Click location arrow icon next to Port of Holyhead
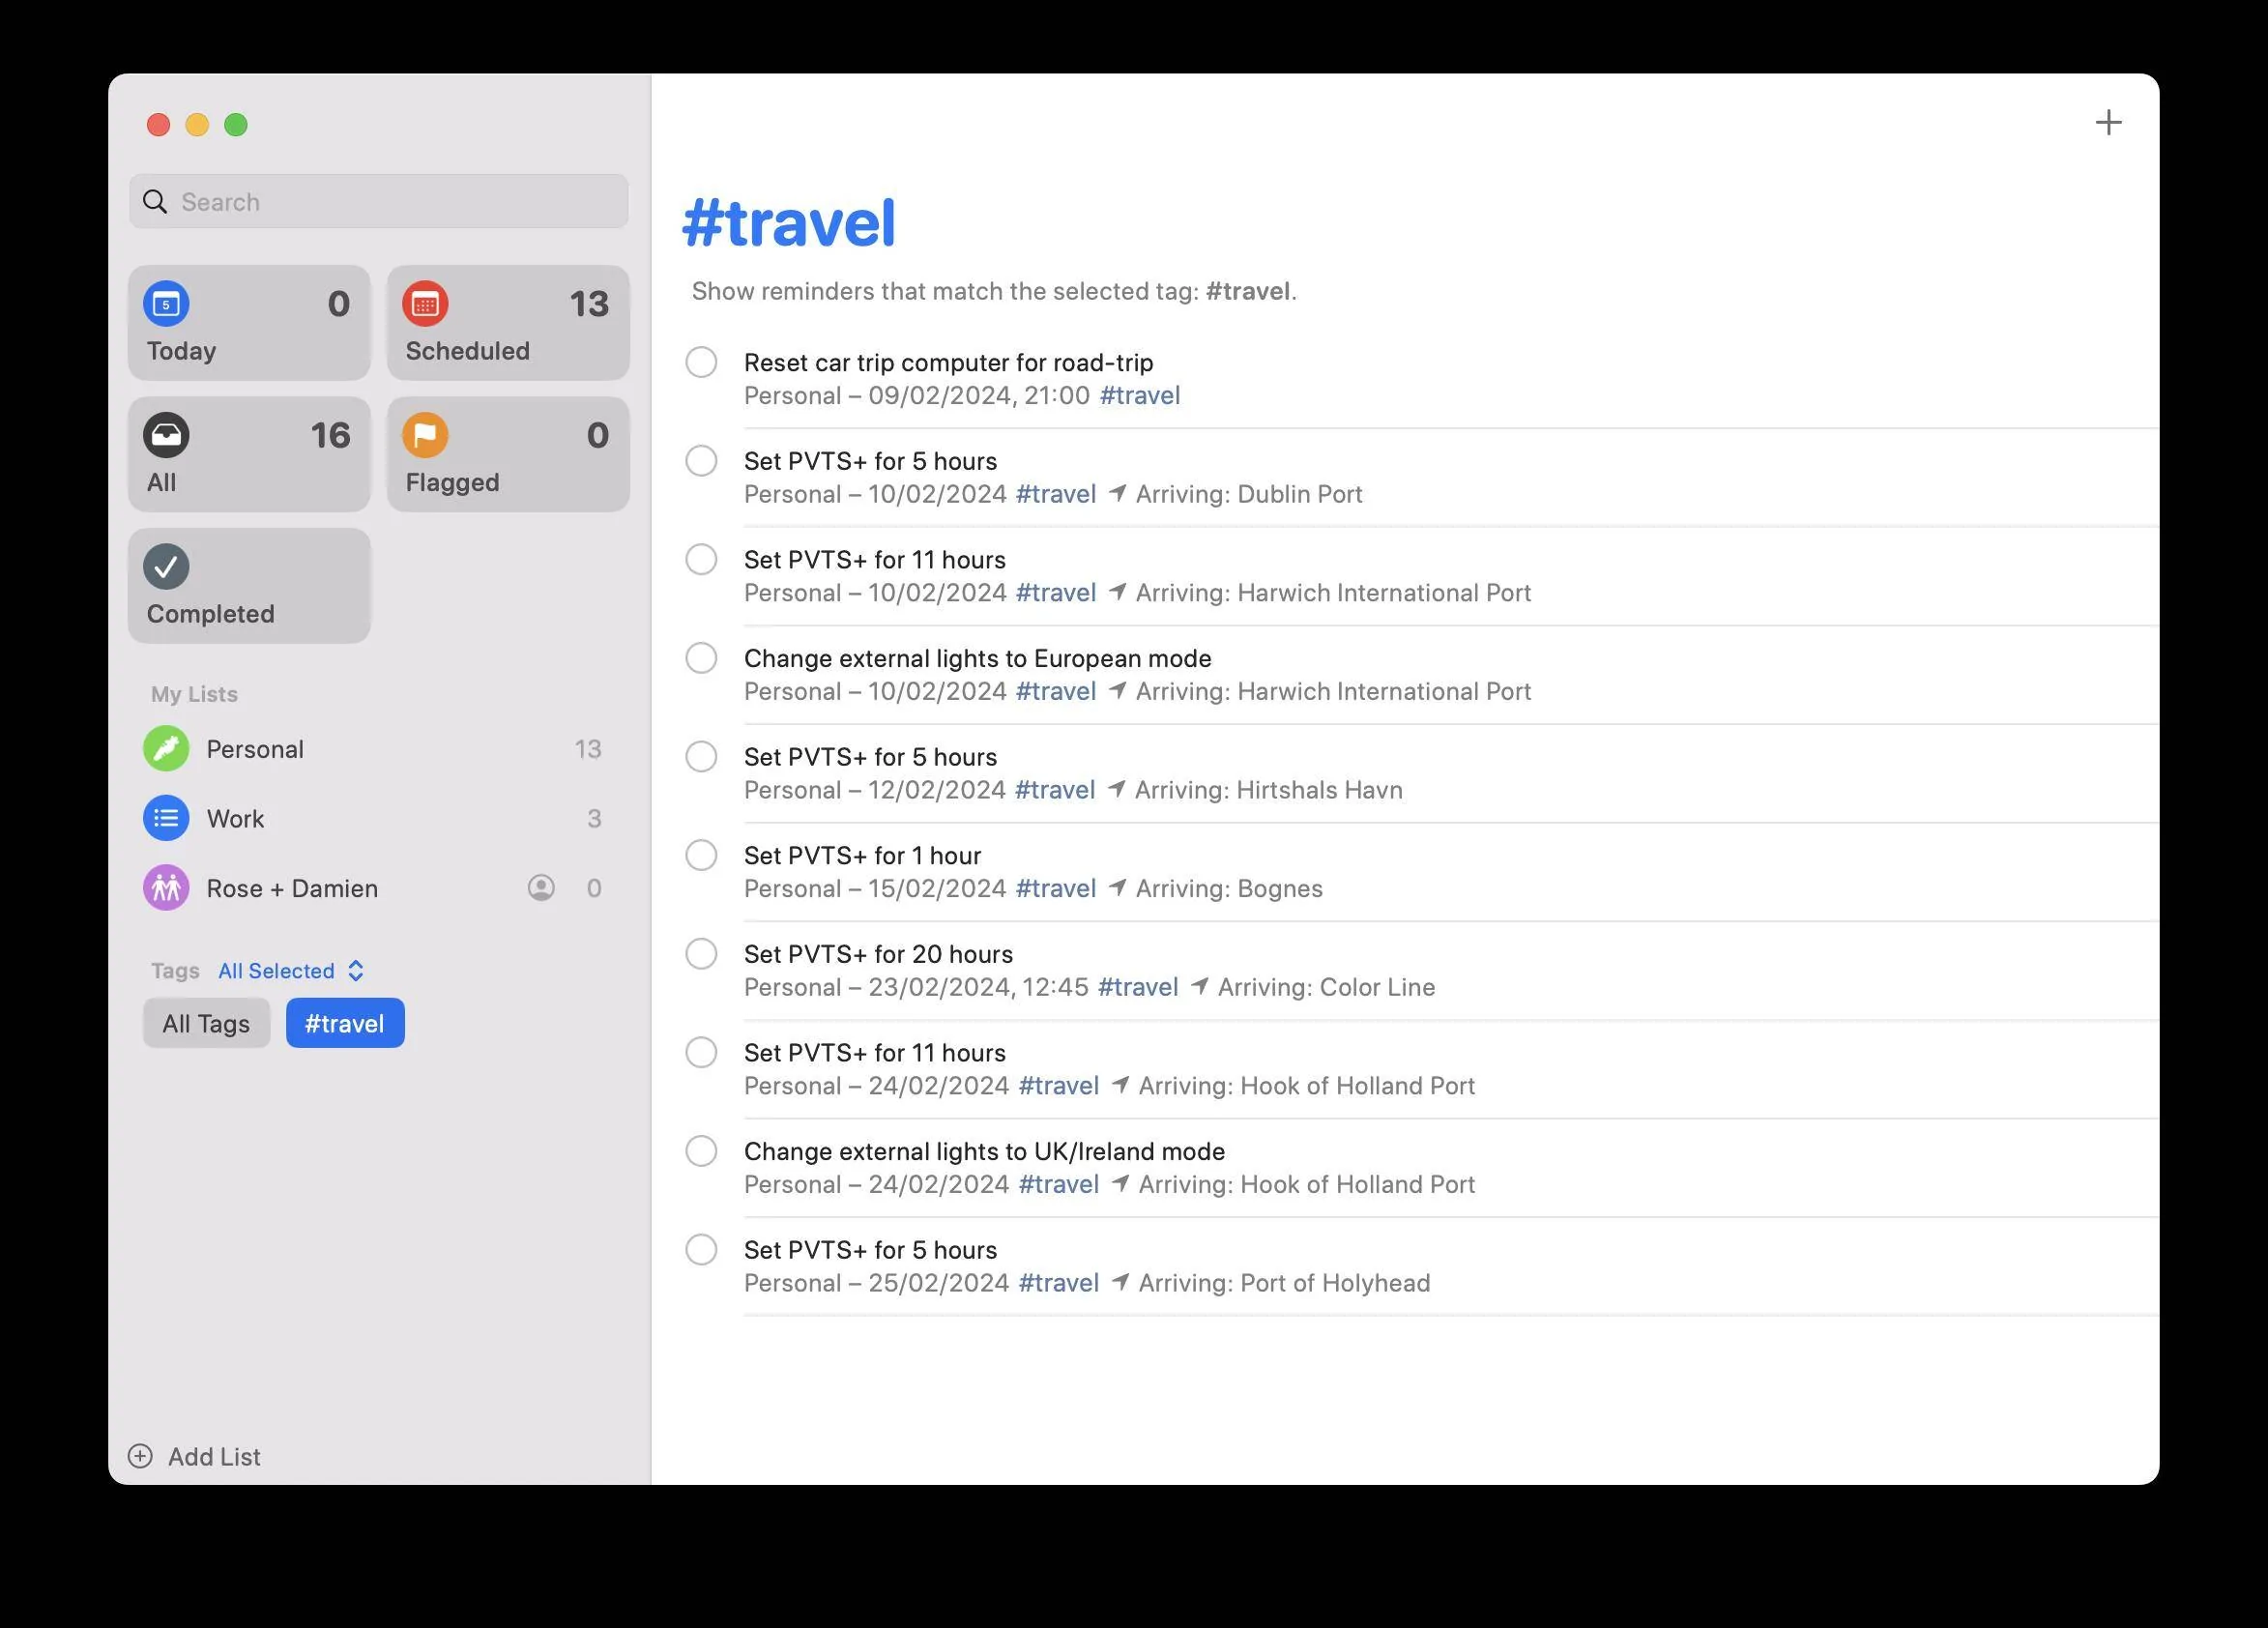The height and width of the screenshot is (1628, 2268). [1120, 1282]
